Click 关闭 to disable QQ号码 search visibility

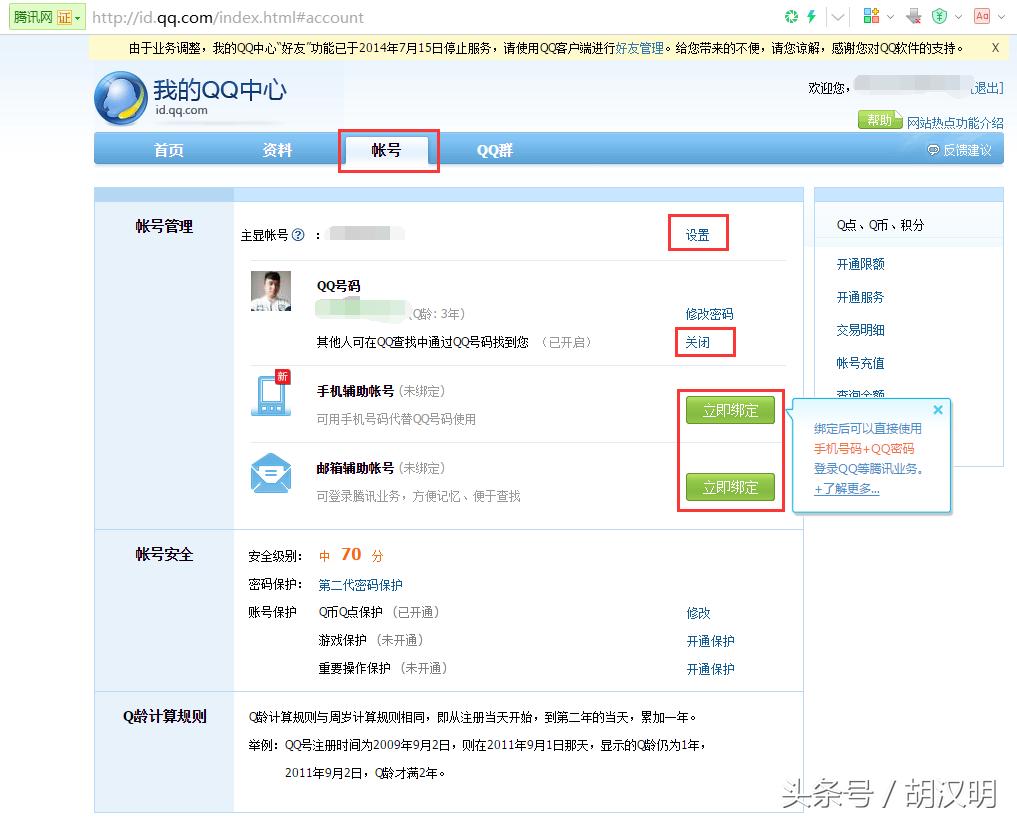click(704, 341)
